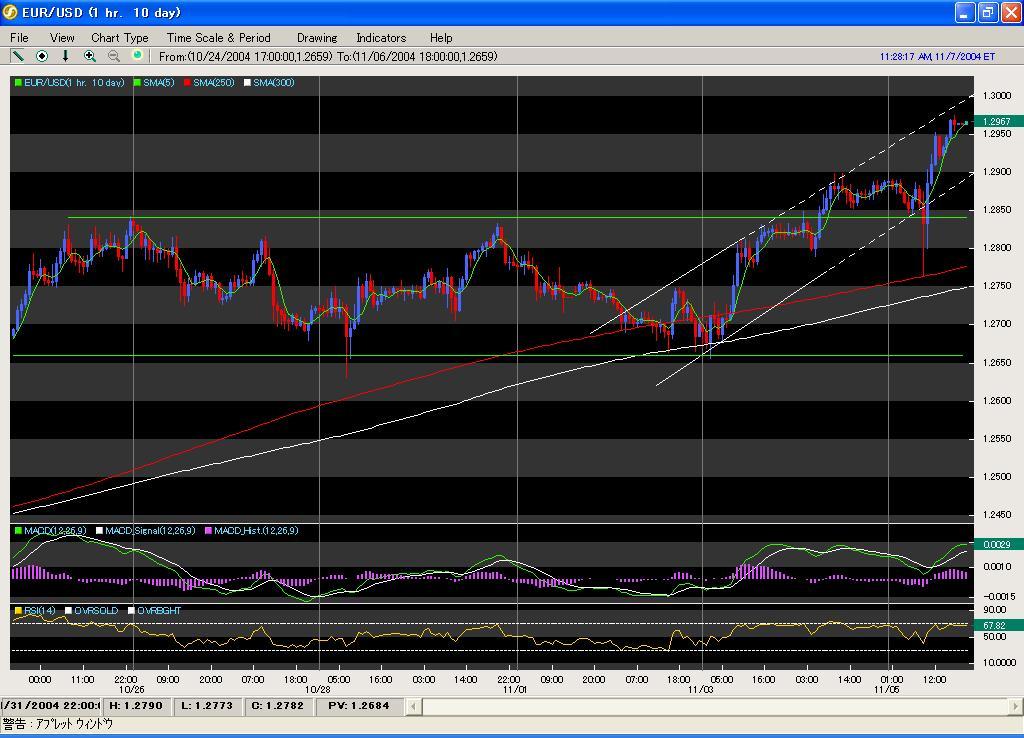Click the EUR/USD(1 hr. 10 day) legend label
The width and height of the screenshot is (1024, 738).
pos(74,83)
